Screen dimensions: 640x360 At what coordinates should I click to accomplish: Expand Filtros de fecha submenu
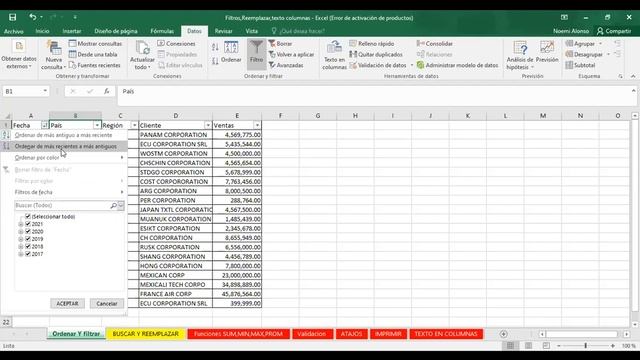69,192
